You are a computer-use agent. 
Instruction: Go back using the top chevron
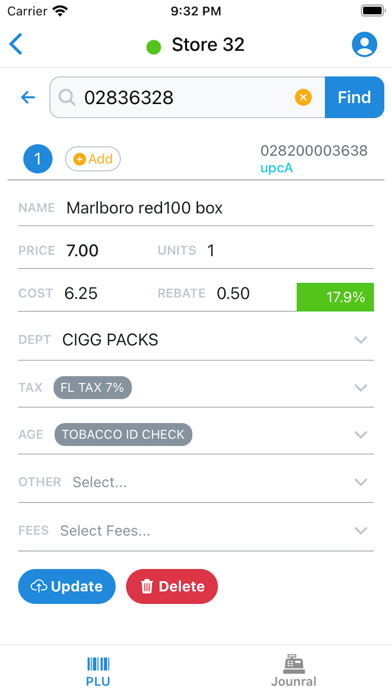coord(16,44)
